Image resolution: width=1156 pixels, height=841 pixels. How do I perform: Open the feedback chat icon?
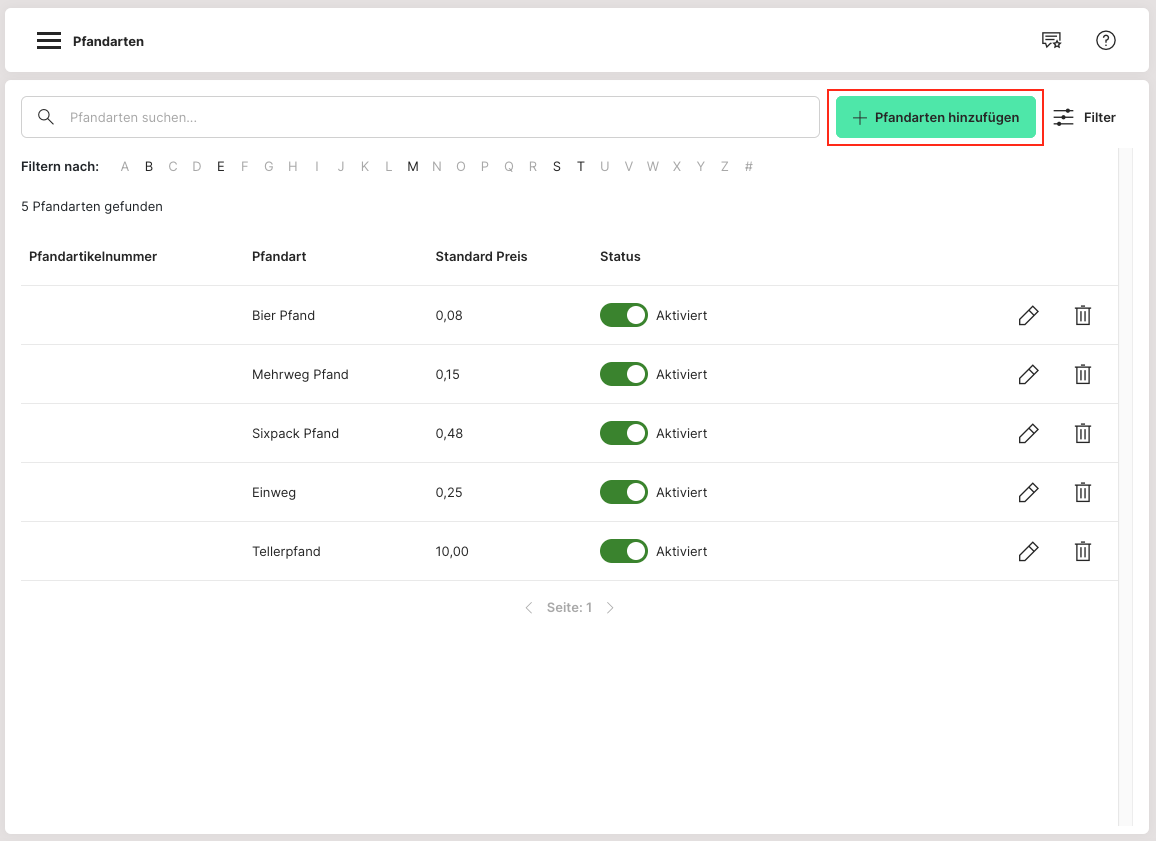[x=1051, y=40]
